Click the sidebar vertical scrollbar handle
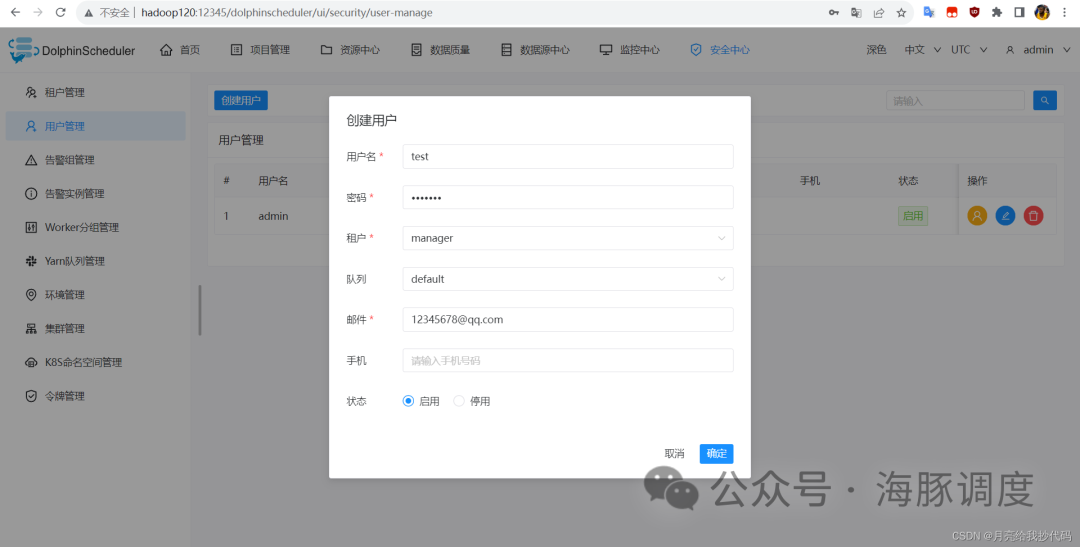The image size is (1080, 547). [x=200, y=311]
